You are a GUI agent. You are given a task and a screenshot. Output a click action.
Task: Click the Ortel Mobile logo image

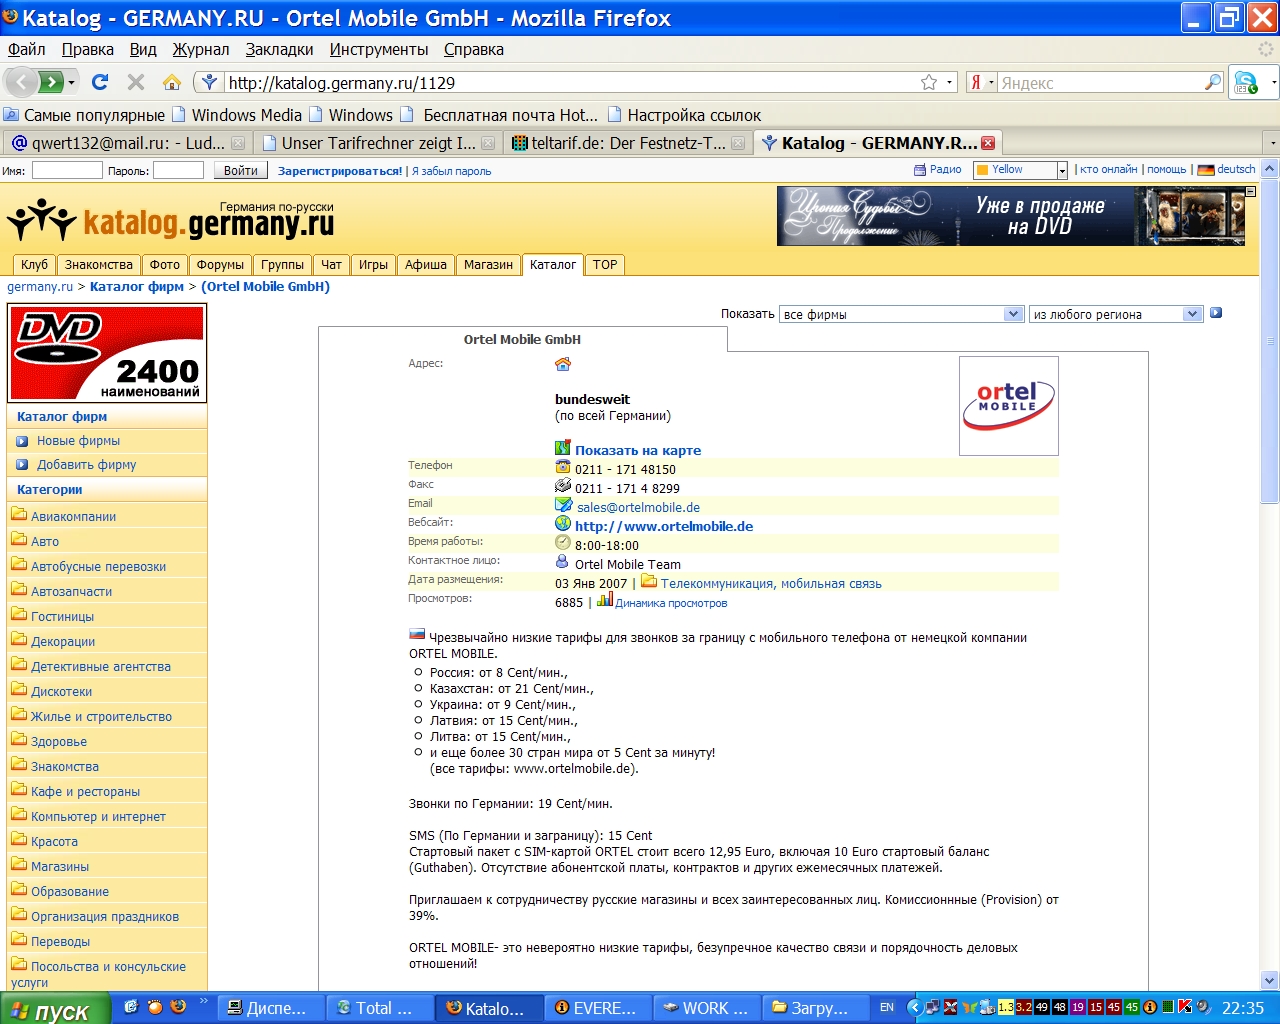pyautogui.click(x=1008, y=405)
